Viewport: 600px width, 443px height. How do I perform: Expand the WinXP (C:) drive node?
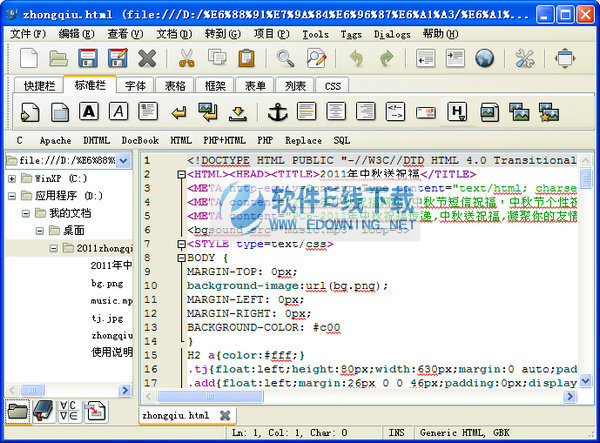(x=12, y=178)
